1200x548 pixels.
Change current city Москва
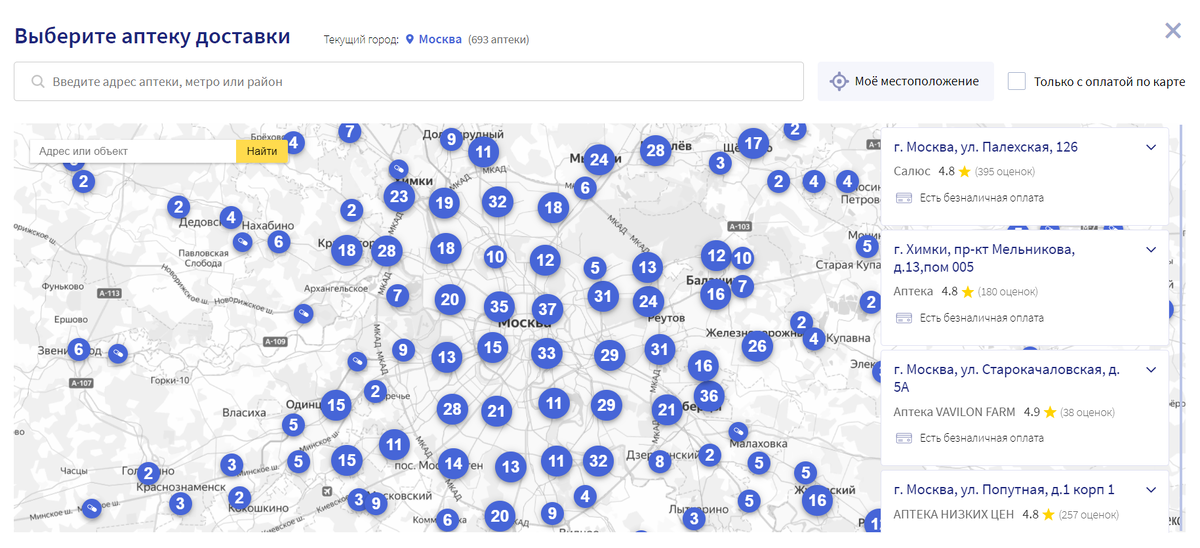click(440, 40)
